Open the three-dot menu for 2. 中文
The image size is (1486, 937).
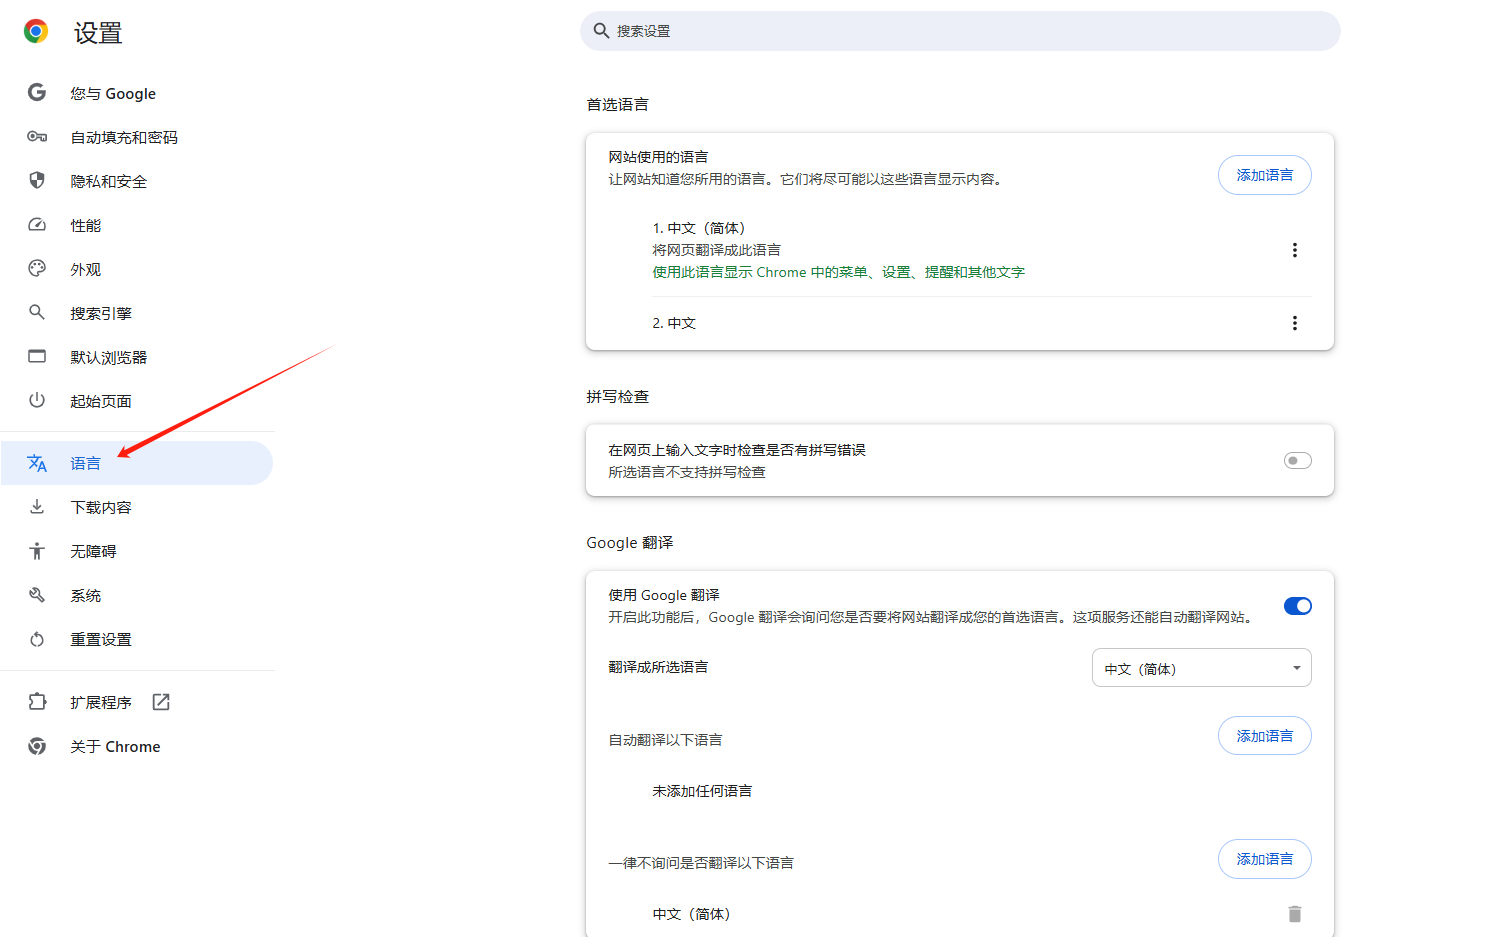click(x=1295, y=323)
